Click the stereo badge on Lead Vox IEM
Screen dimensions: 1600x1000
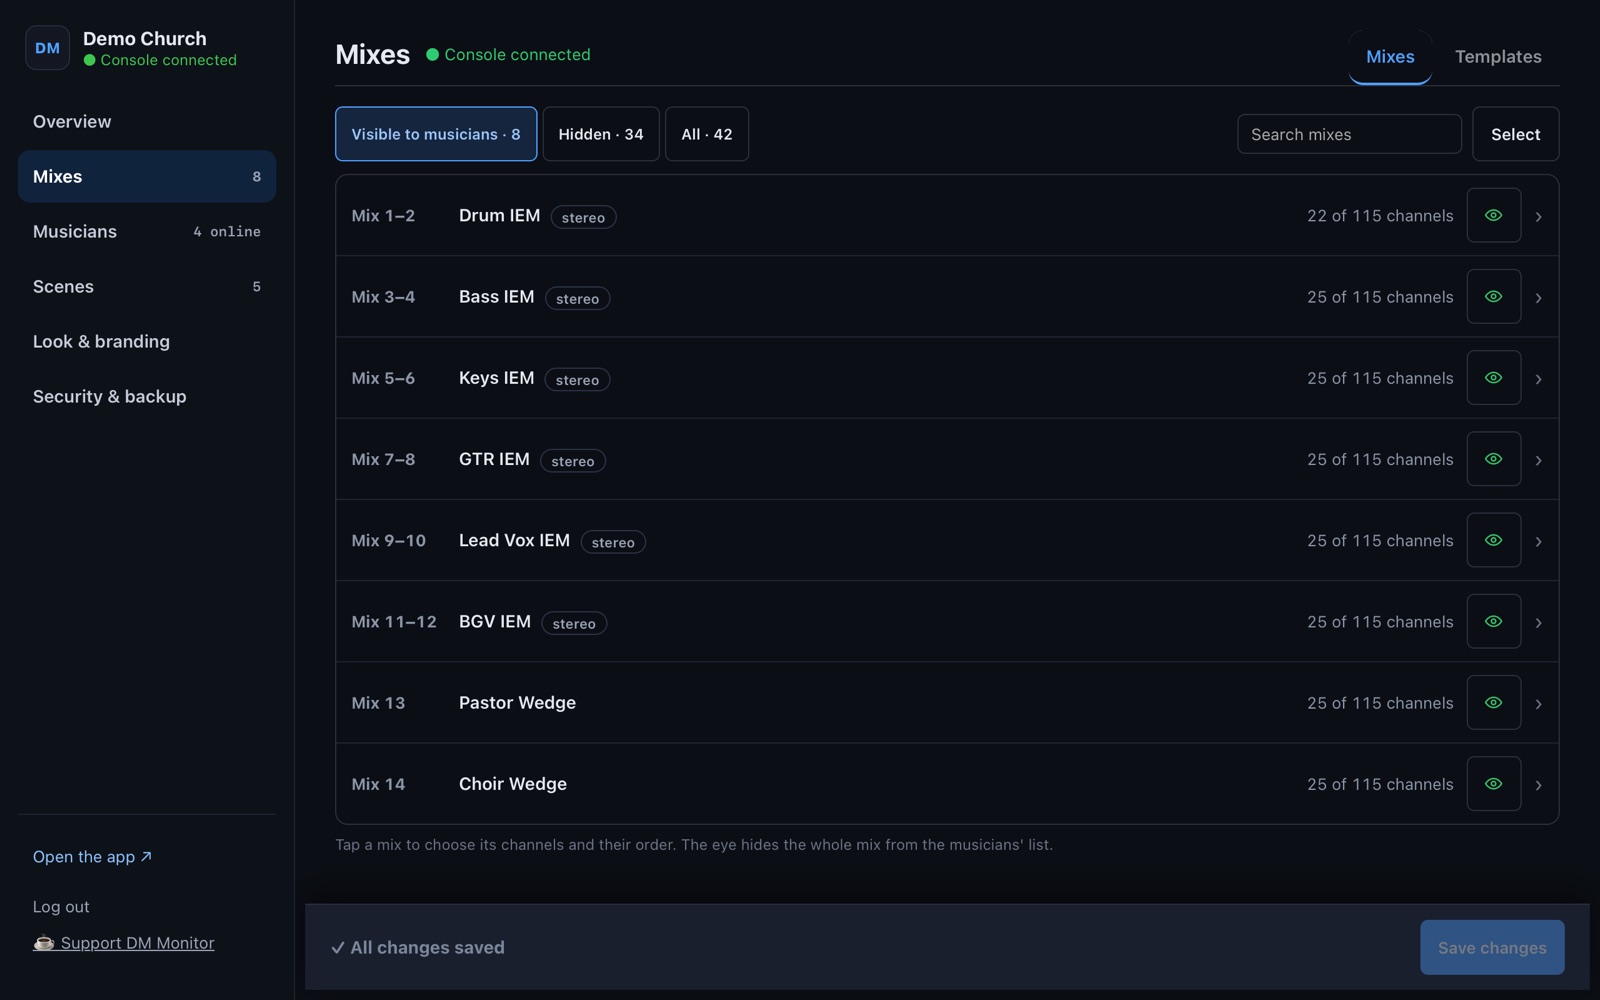pyautogui.click(x=613, y=542)
